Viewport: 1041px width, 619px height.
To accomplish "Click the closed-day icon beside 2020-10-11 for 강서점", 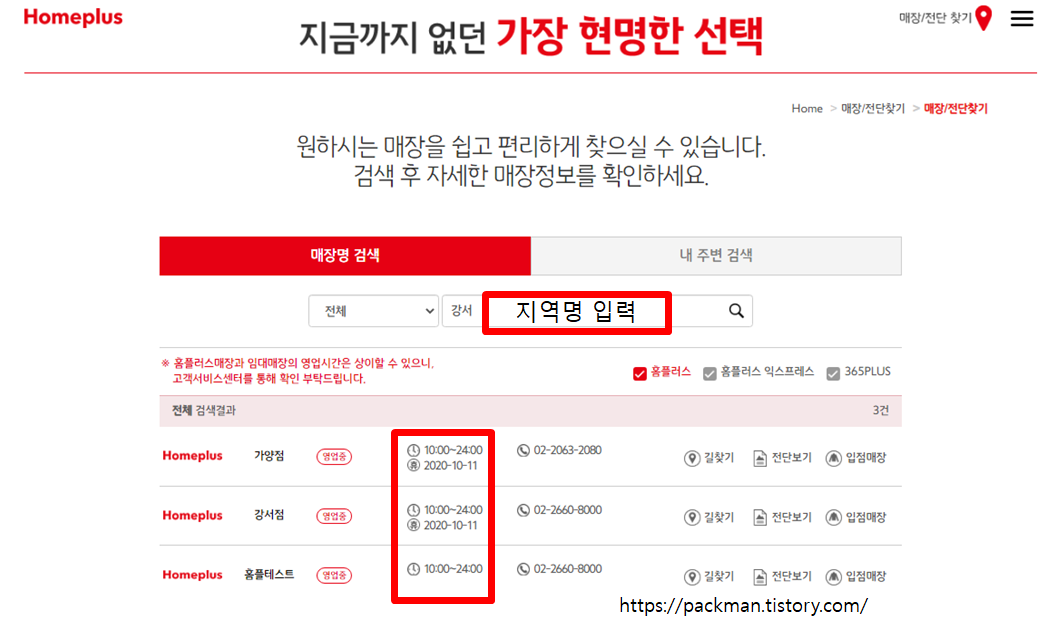I will (414, 525).
